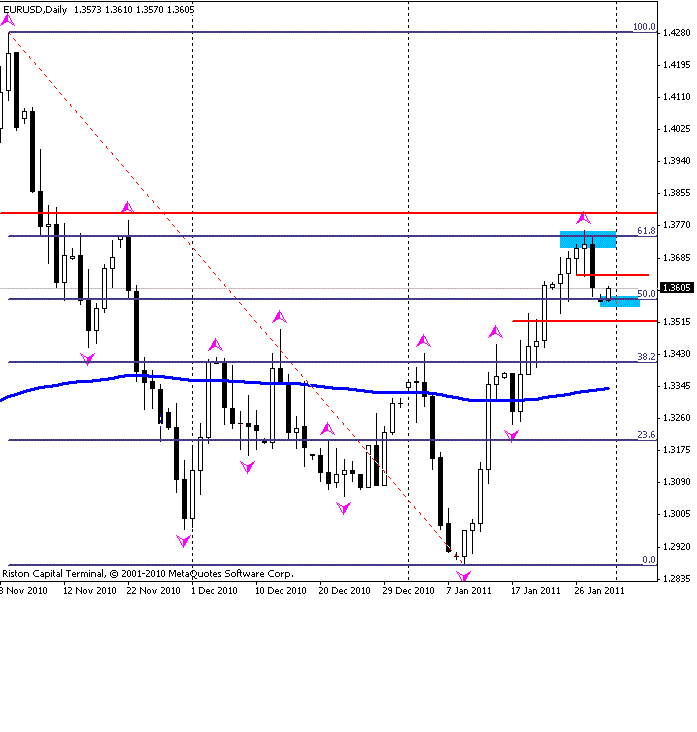Click the 1.3855 price axis label
The image size is (697, 732).
(x=676, y=193)
